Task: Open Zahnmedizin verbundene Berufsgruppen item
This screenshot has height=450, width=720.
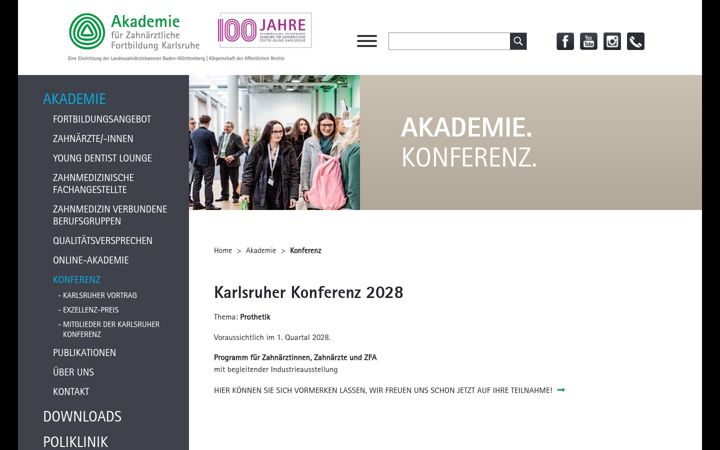Action: (110, 215)
